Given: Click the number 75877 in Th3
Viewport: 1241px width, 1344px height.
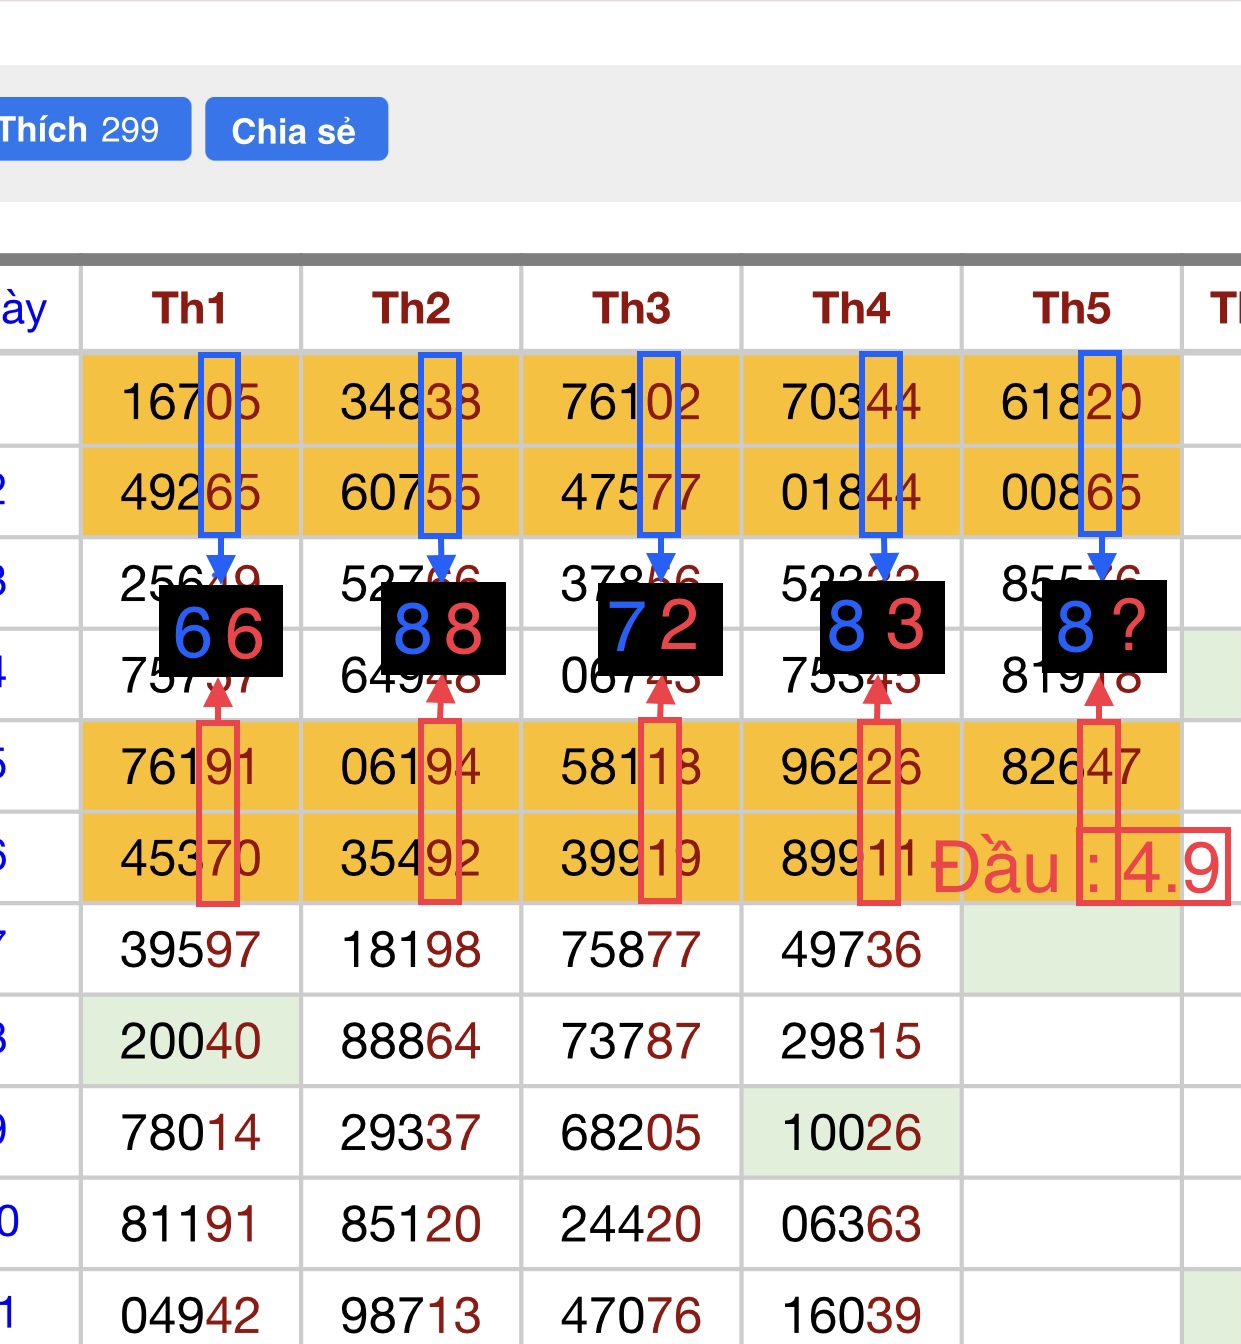Looking at the screenshot, I should click(631, 950).
